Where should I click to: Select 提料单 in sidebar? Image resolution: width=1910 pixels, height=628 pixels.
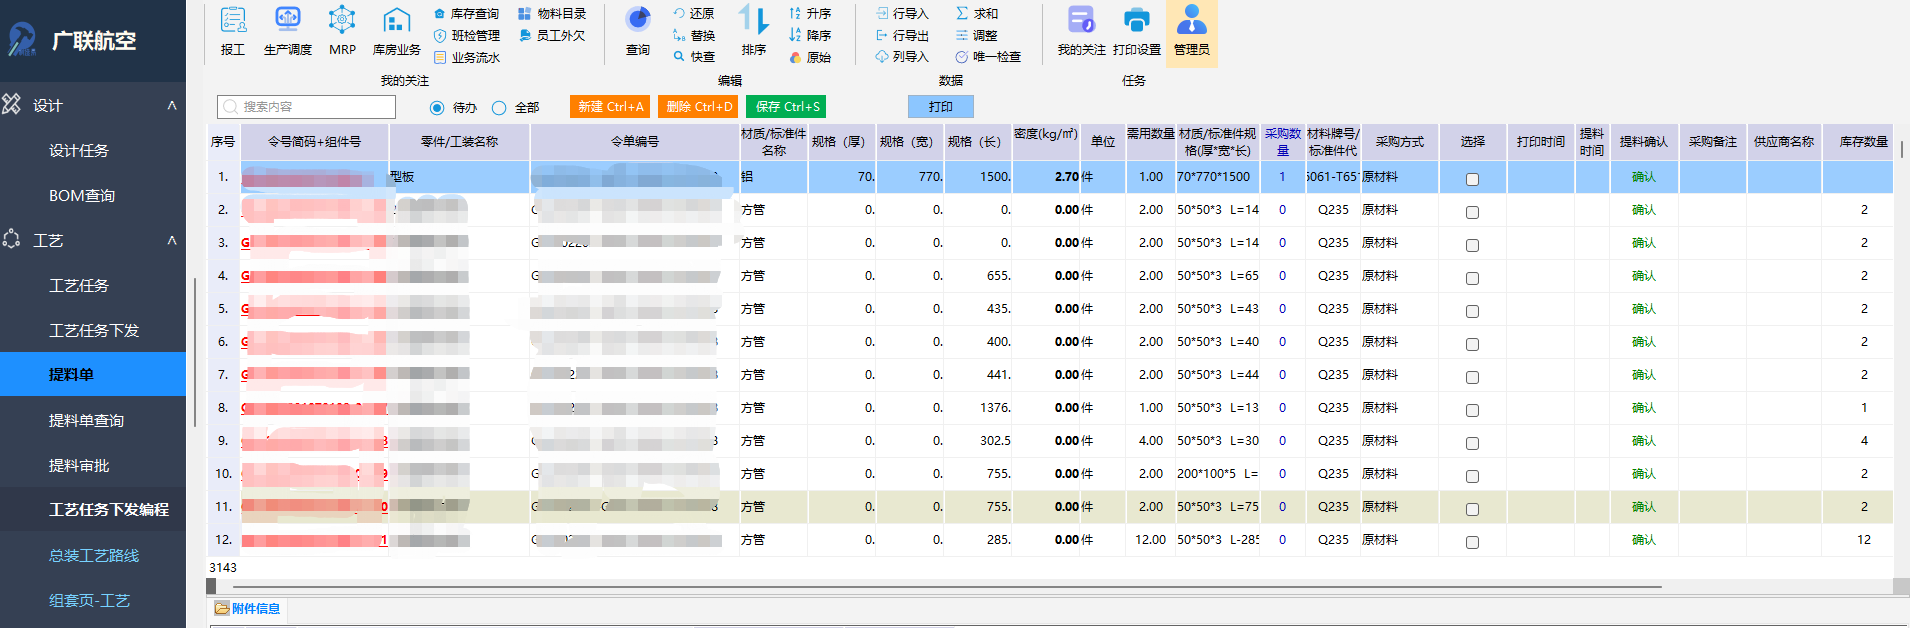point(93,374)
